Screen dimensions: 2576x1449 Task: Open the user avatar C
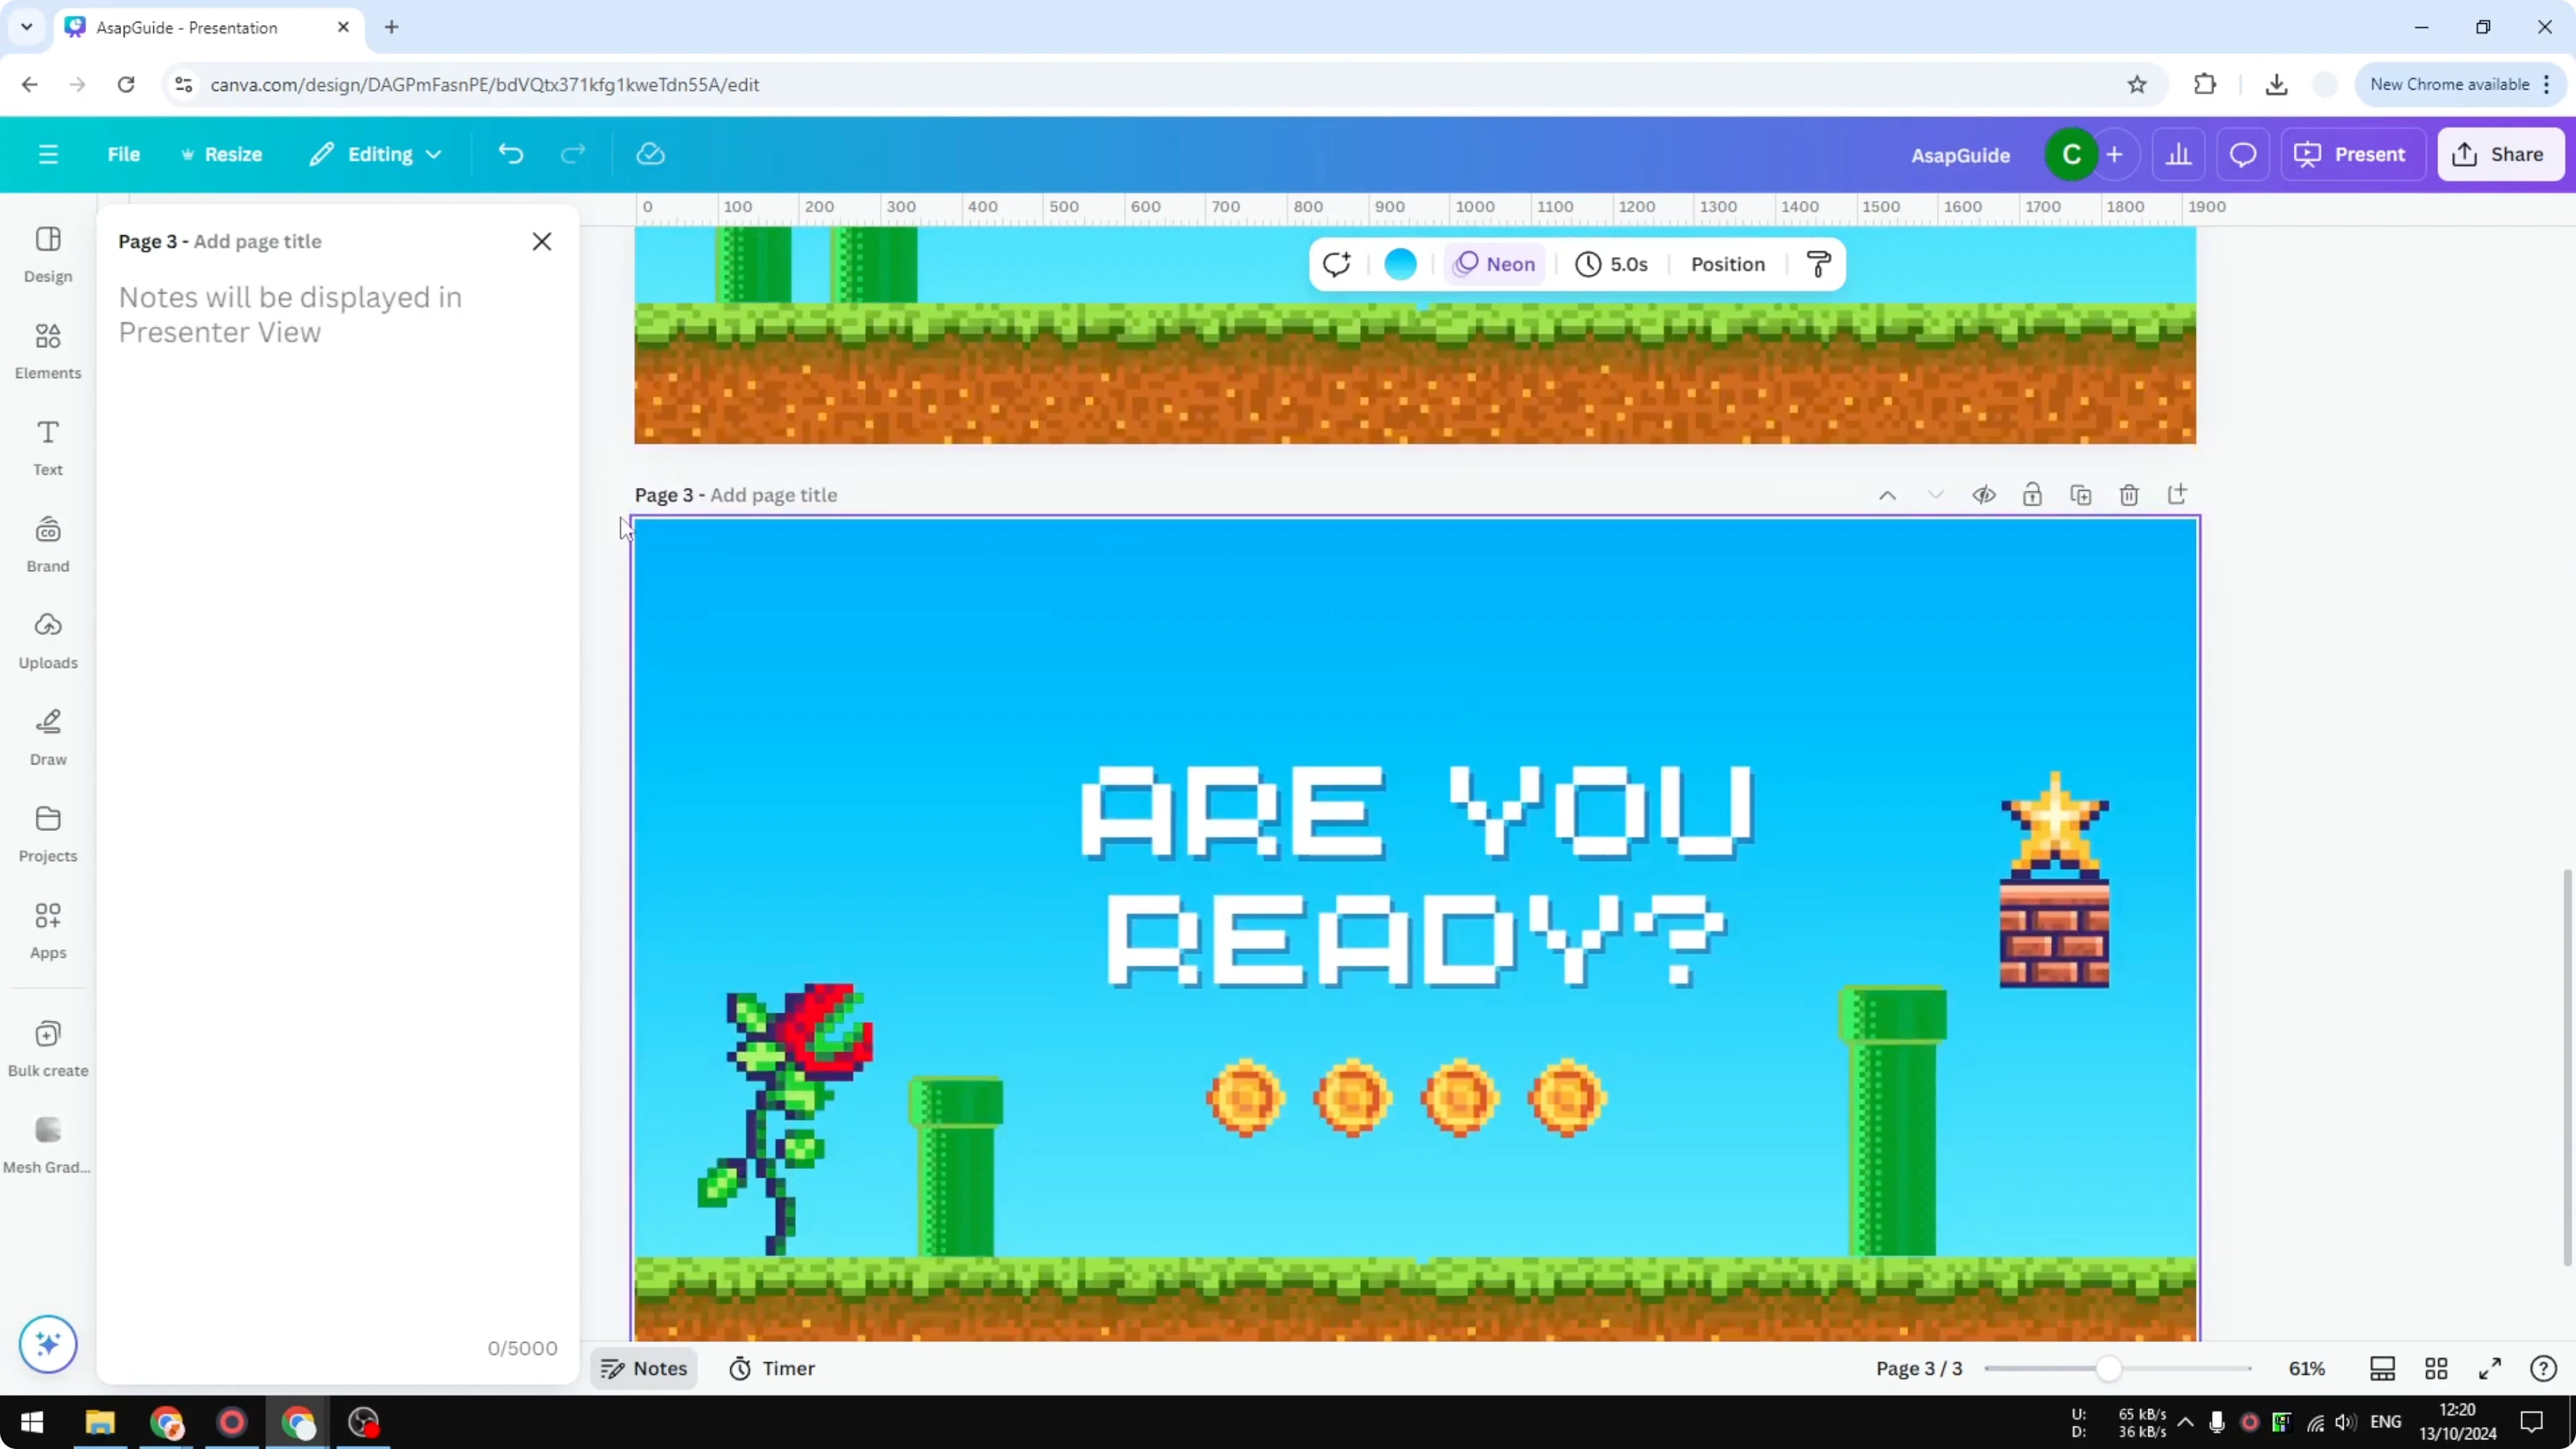coord(2071,155)
